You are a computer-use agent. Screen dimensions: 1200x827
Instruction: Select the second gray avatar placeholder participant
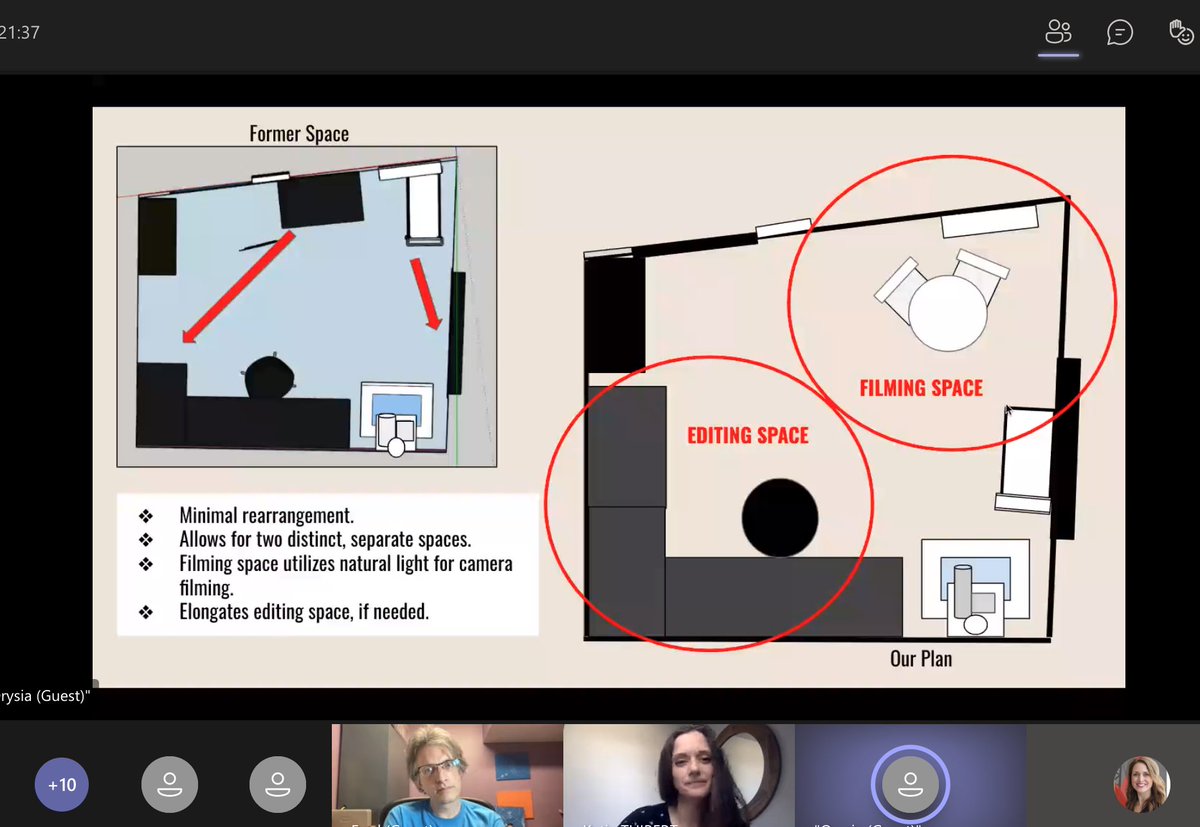277,784
